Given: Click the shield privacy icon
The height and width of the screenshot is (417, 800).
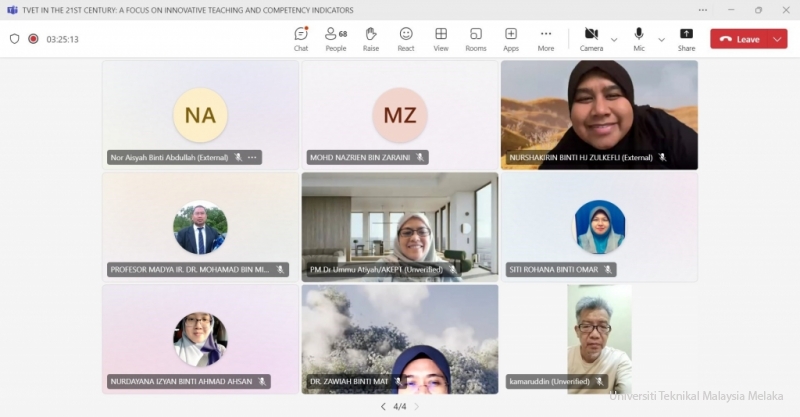Looking at the screenshot, I should (x=14, y=39).
